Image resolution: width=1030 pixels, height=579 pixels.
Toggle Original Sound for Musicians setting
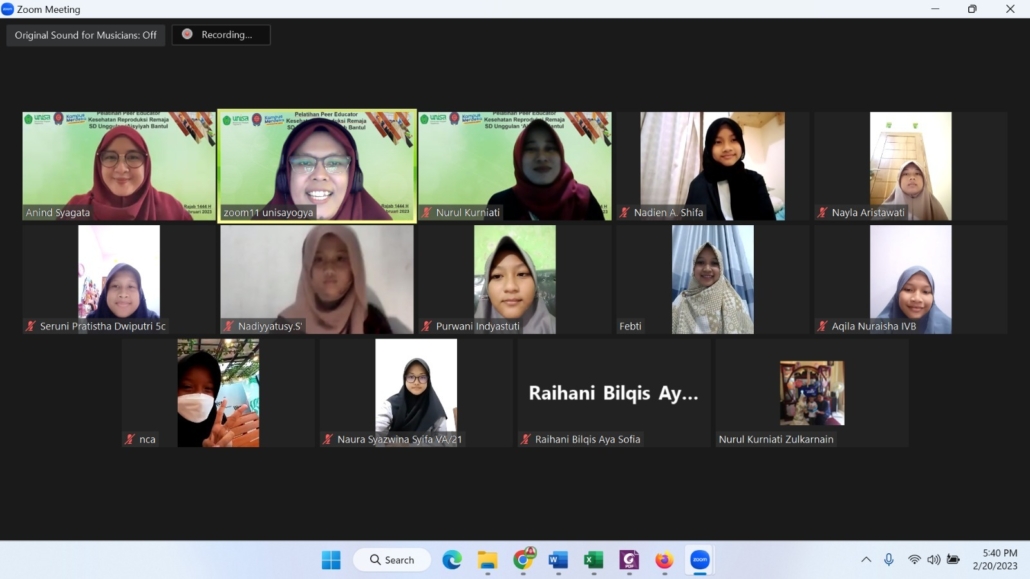(x=86, y=35)
